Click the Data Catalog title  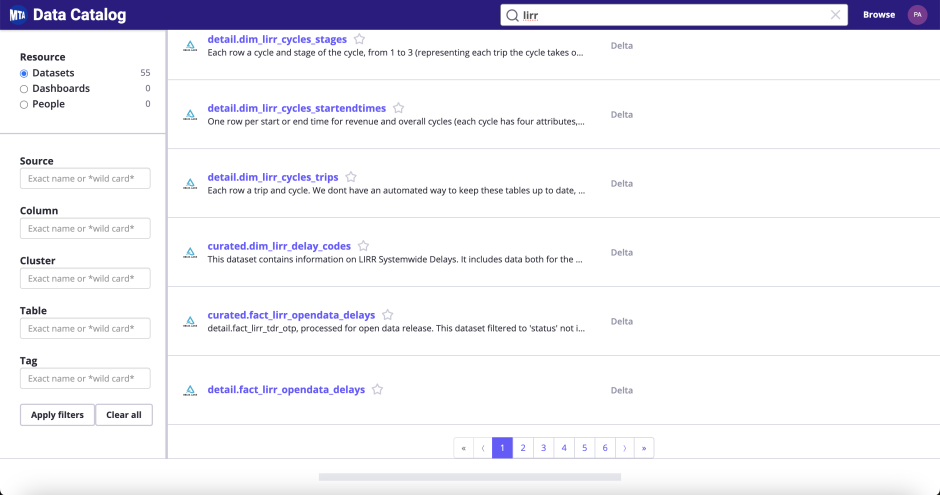(x=80, y=15)
